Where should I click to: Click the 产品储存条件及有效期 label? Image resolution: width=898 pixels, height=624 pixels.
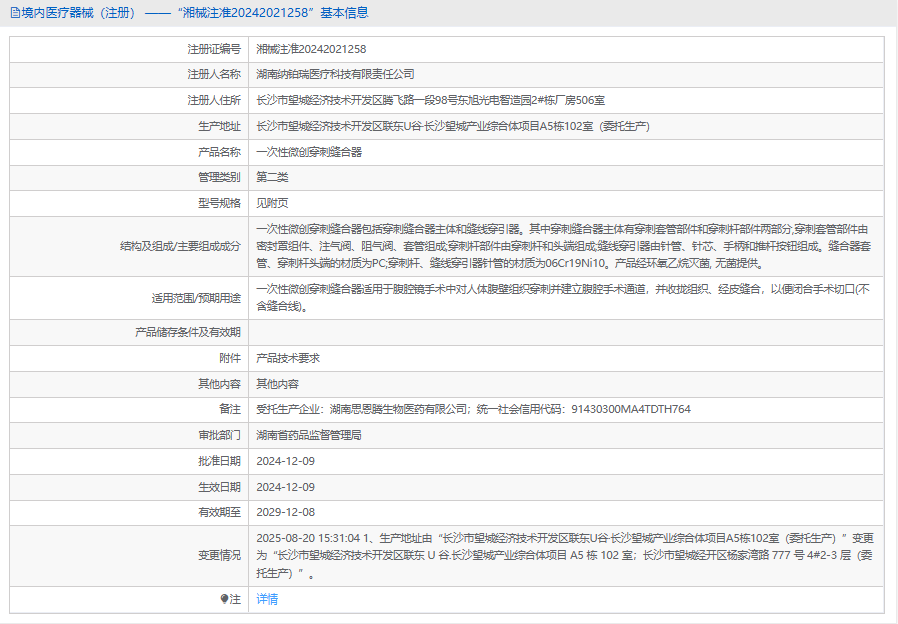188,332
